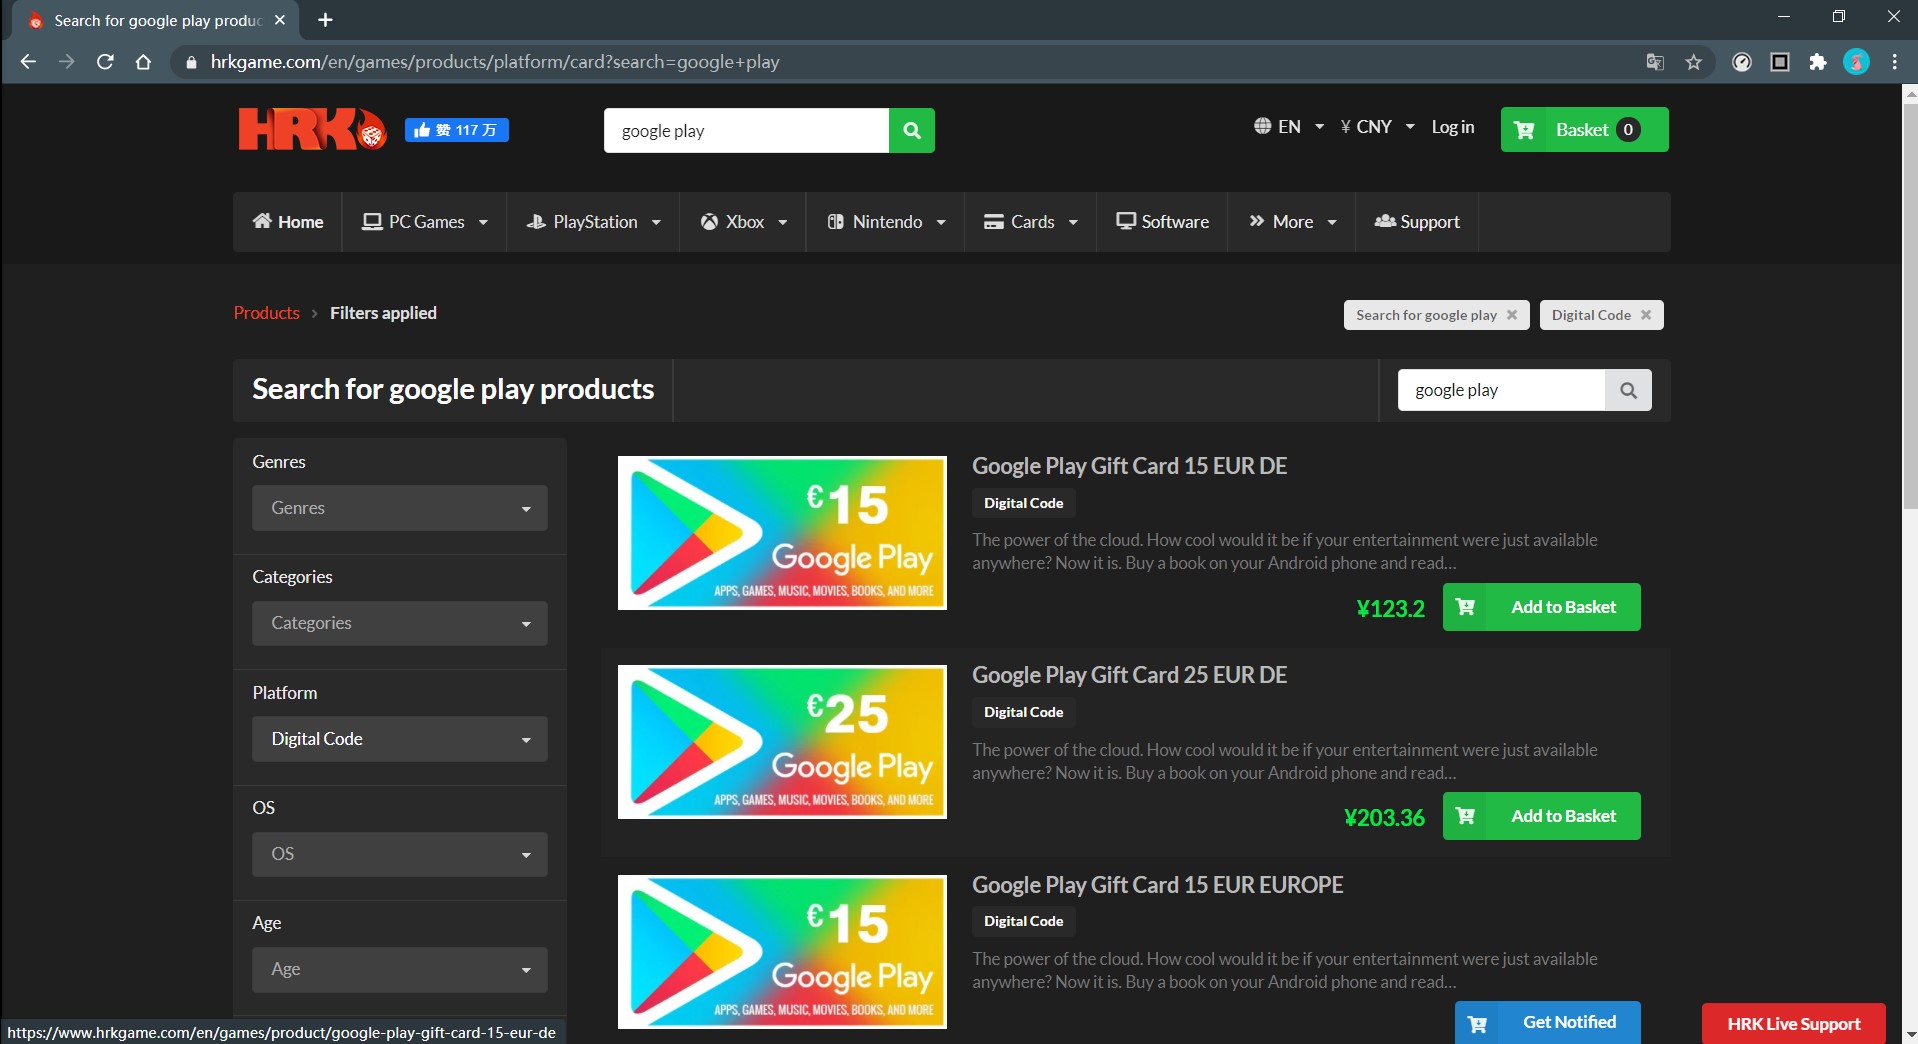Add 25 EUR DE card to basket
Viewport: 1918px width, 1044px height.
[1541, 816]
